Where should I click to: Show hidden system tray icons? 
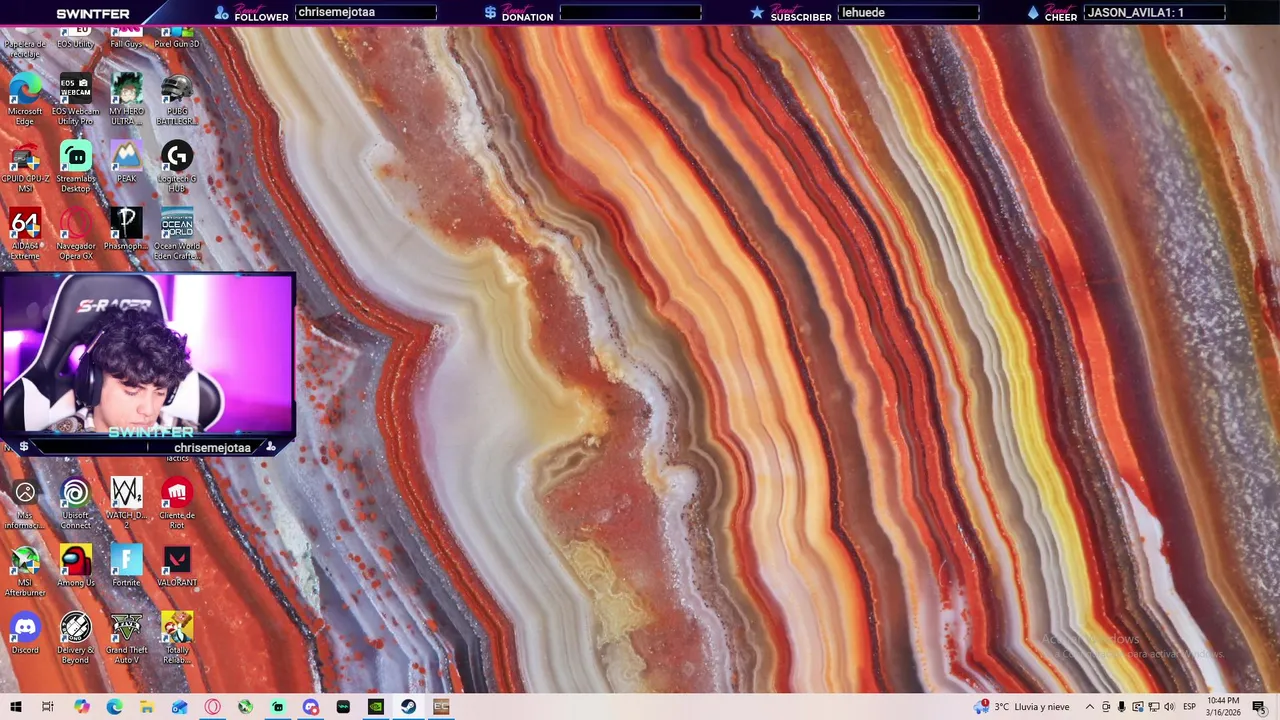pos(1090,707)
